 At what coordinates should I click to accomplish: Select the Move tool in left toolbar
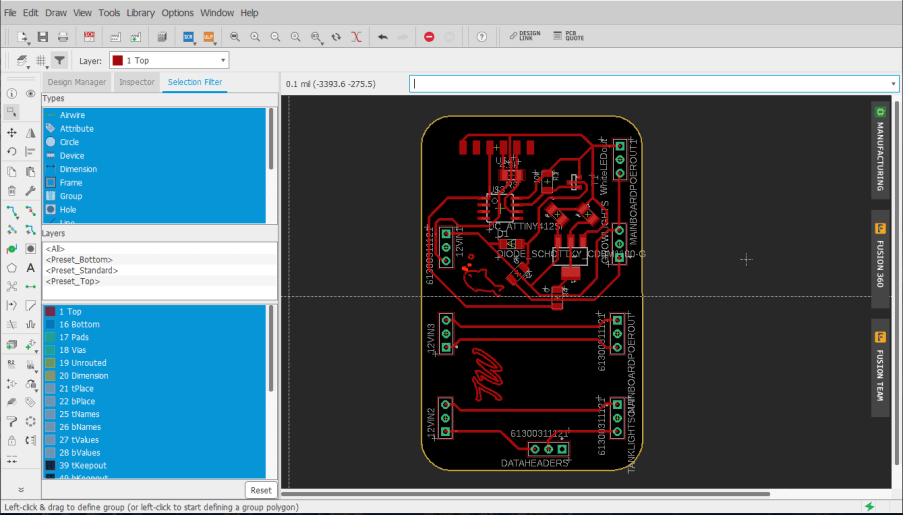click(11, 132)
